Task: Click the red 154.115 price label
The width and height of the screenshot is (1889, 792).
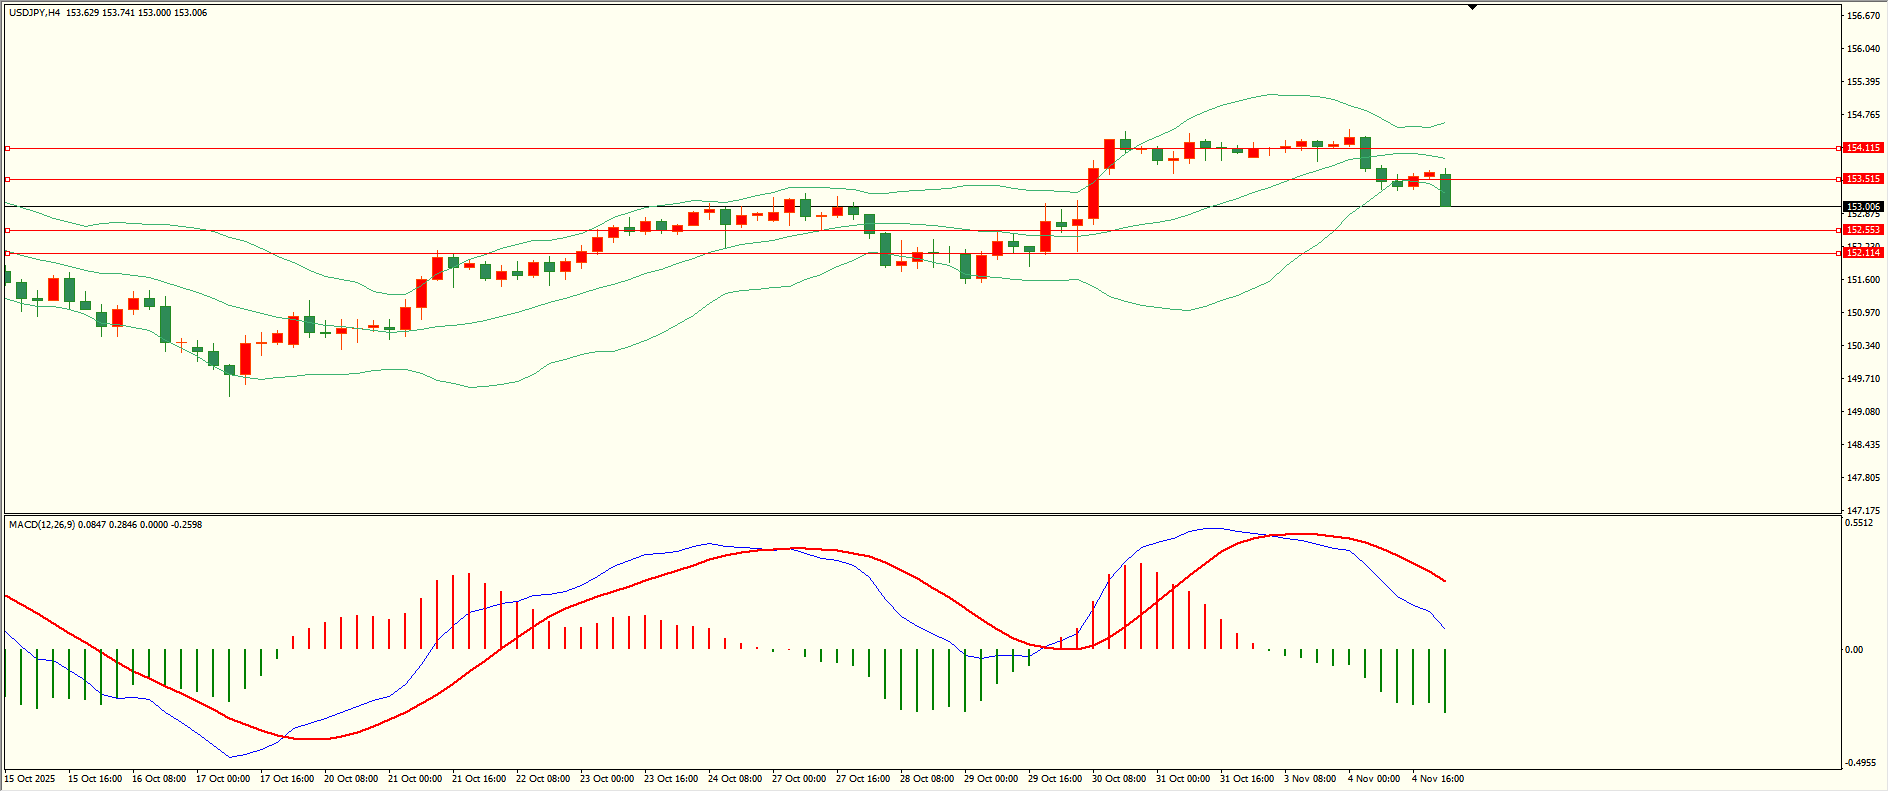Action: click(x=1863, y=148)
